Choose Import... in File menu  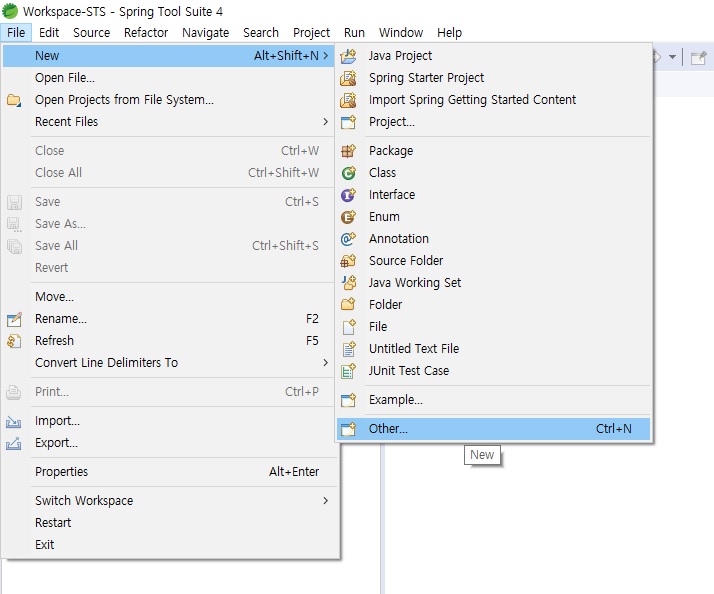tap(168, 421)
